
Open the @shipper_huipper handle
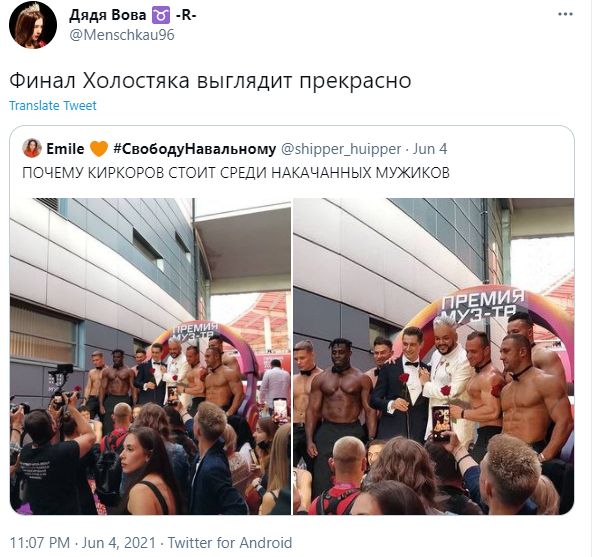(x=341, y=149)
